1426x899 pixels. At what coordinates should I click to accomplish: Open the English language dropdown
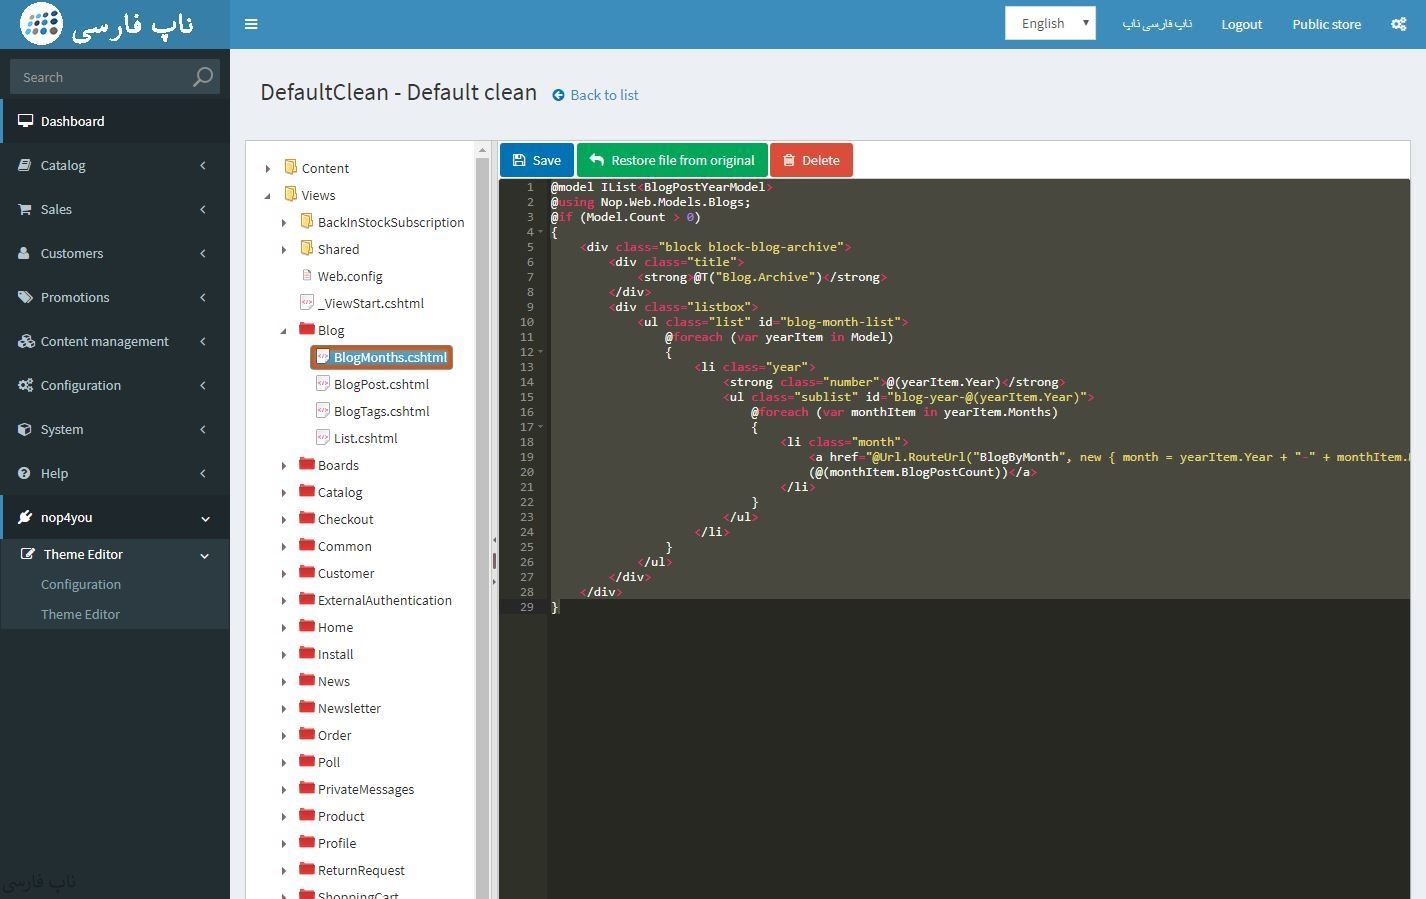pyautogui.click(x=1050, y=23)
